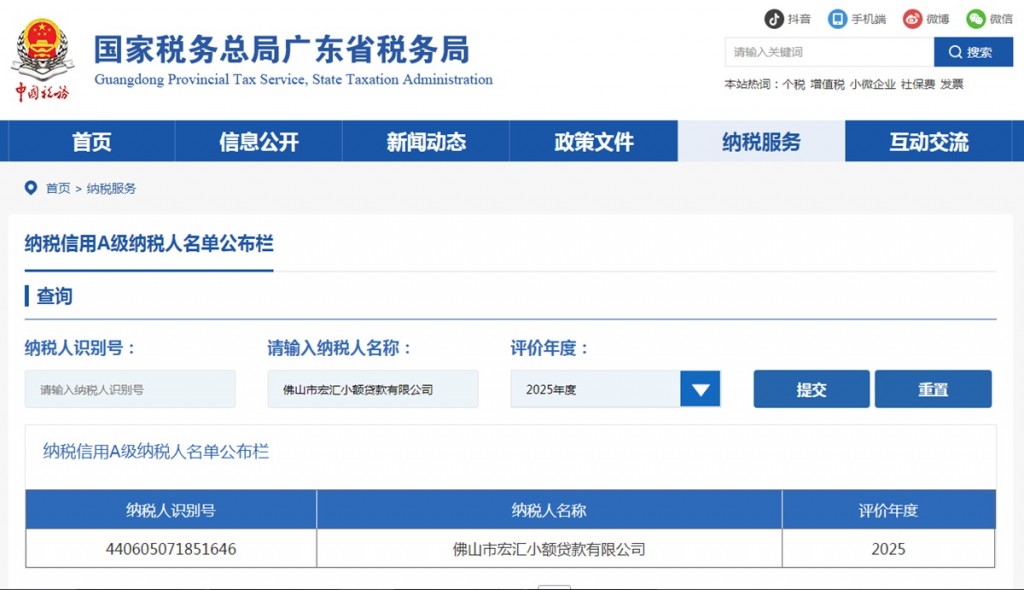Select the year cell 2025 in results
Screen dimensions: 1024x590
pyautogui.click(x=889, y=549)
